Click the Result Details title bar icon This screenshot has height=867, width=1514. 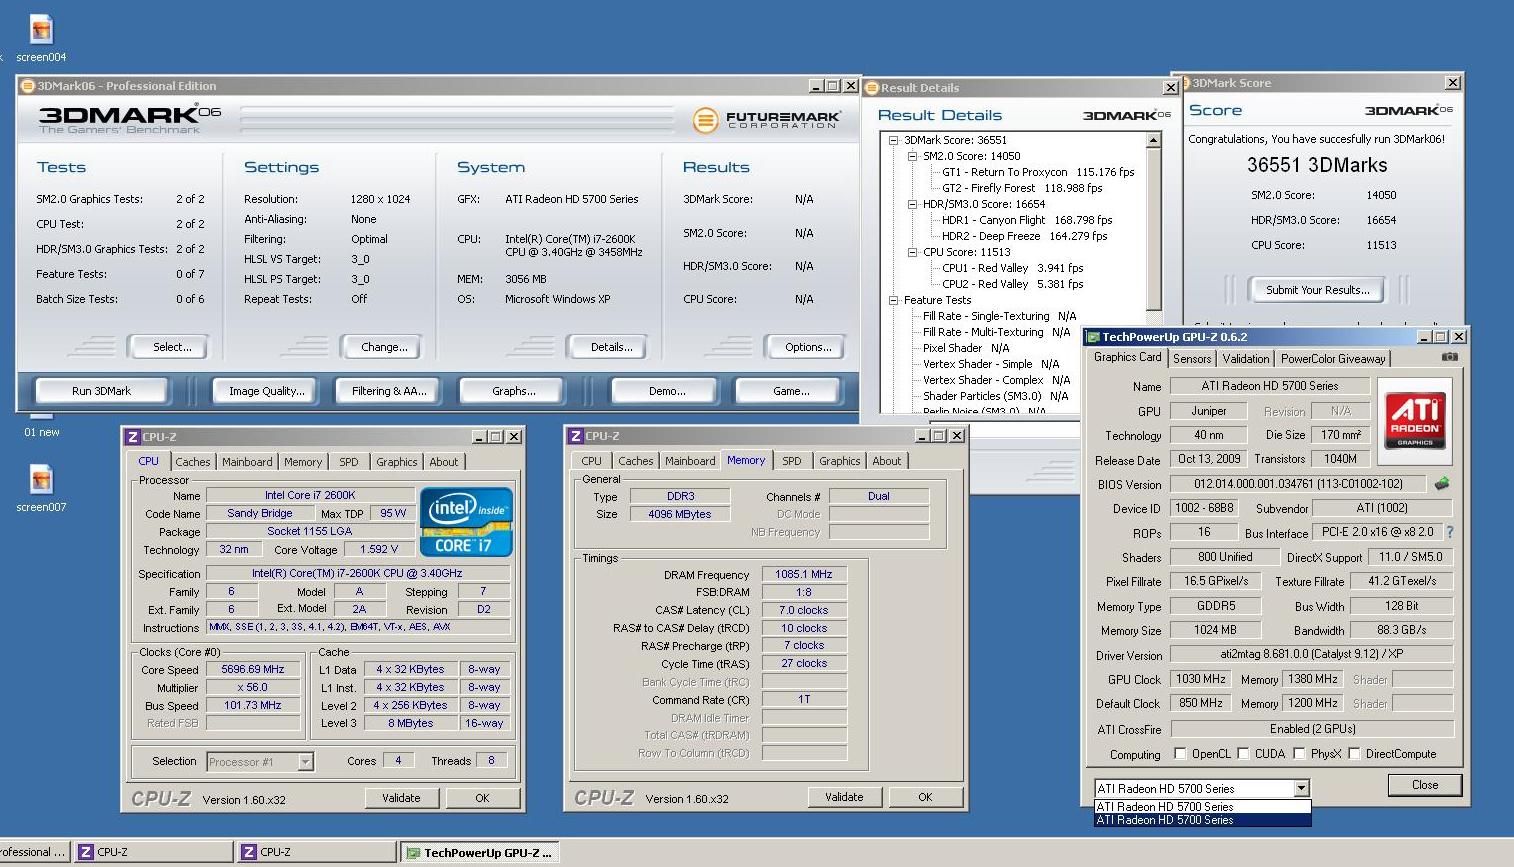[x=872, y=88]
